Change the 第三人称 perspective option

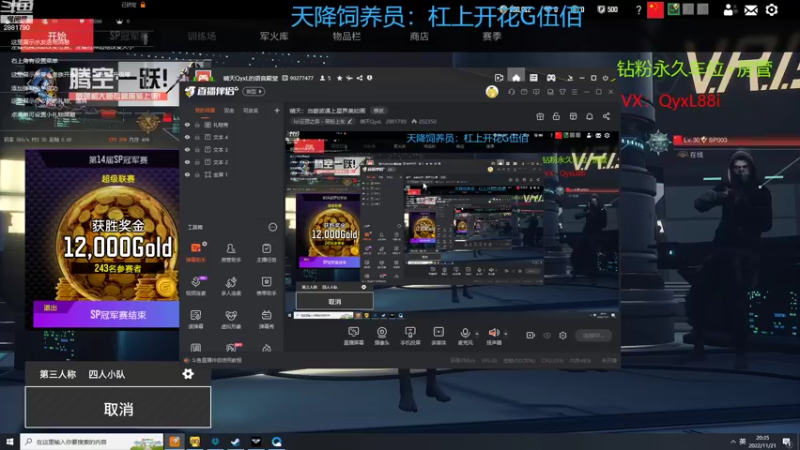(58, 374)
